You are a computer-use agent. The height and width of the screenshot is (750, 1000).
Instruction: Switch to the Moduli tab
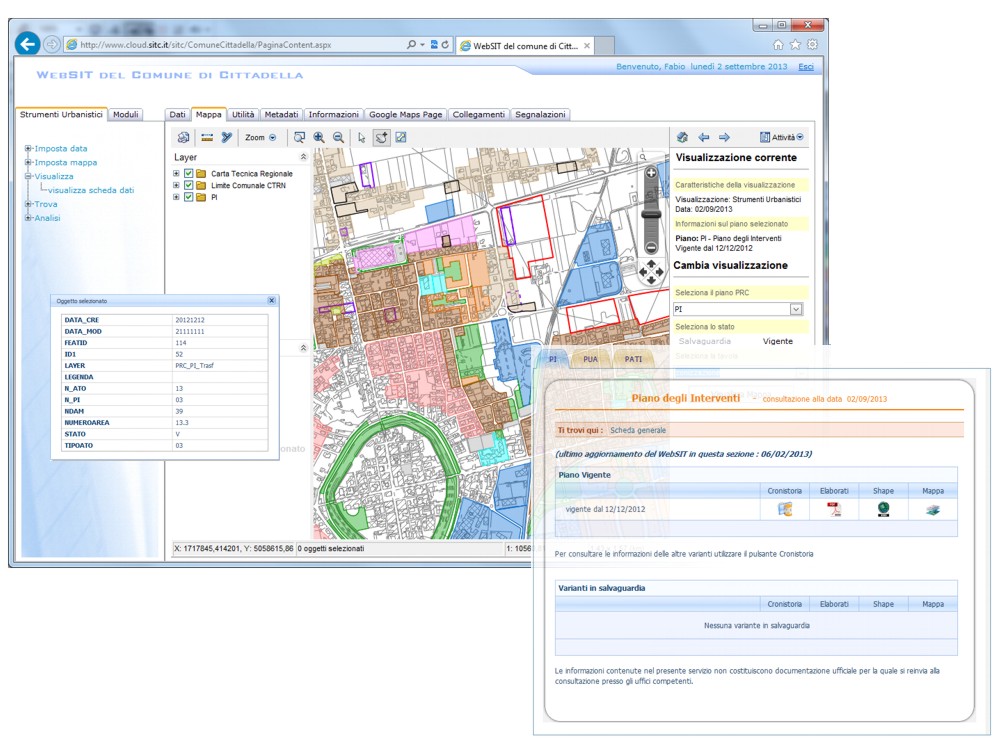point(126,115)
